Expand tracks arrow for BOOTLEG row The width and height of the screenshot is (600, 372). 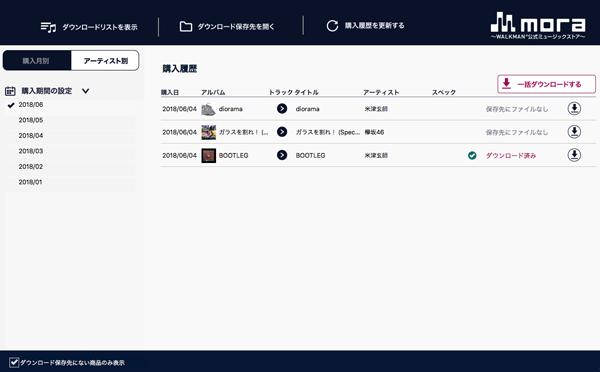[x=282, y=155]
